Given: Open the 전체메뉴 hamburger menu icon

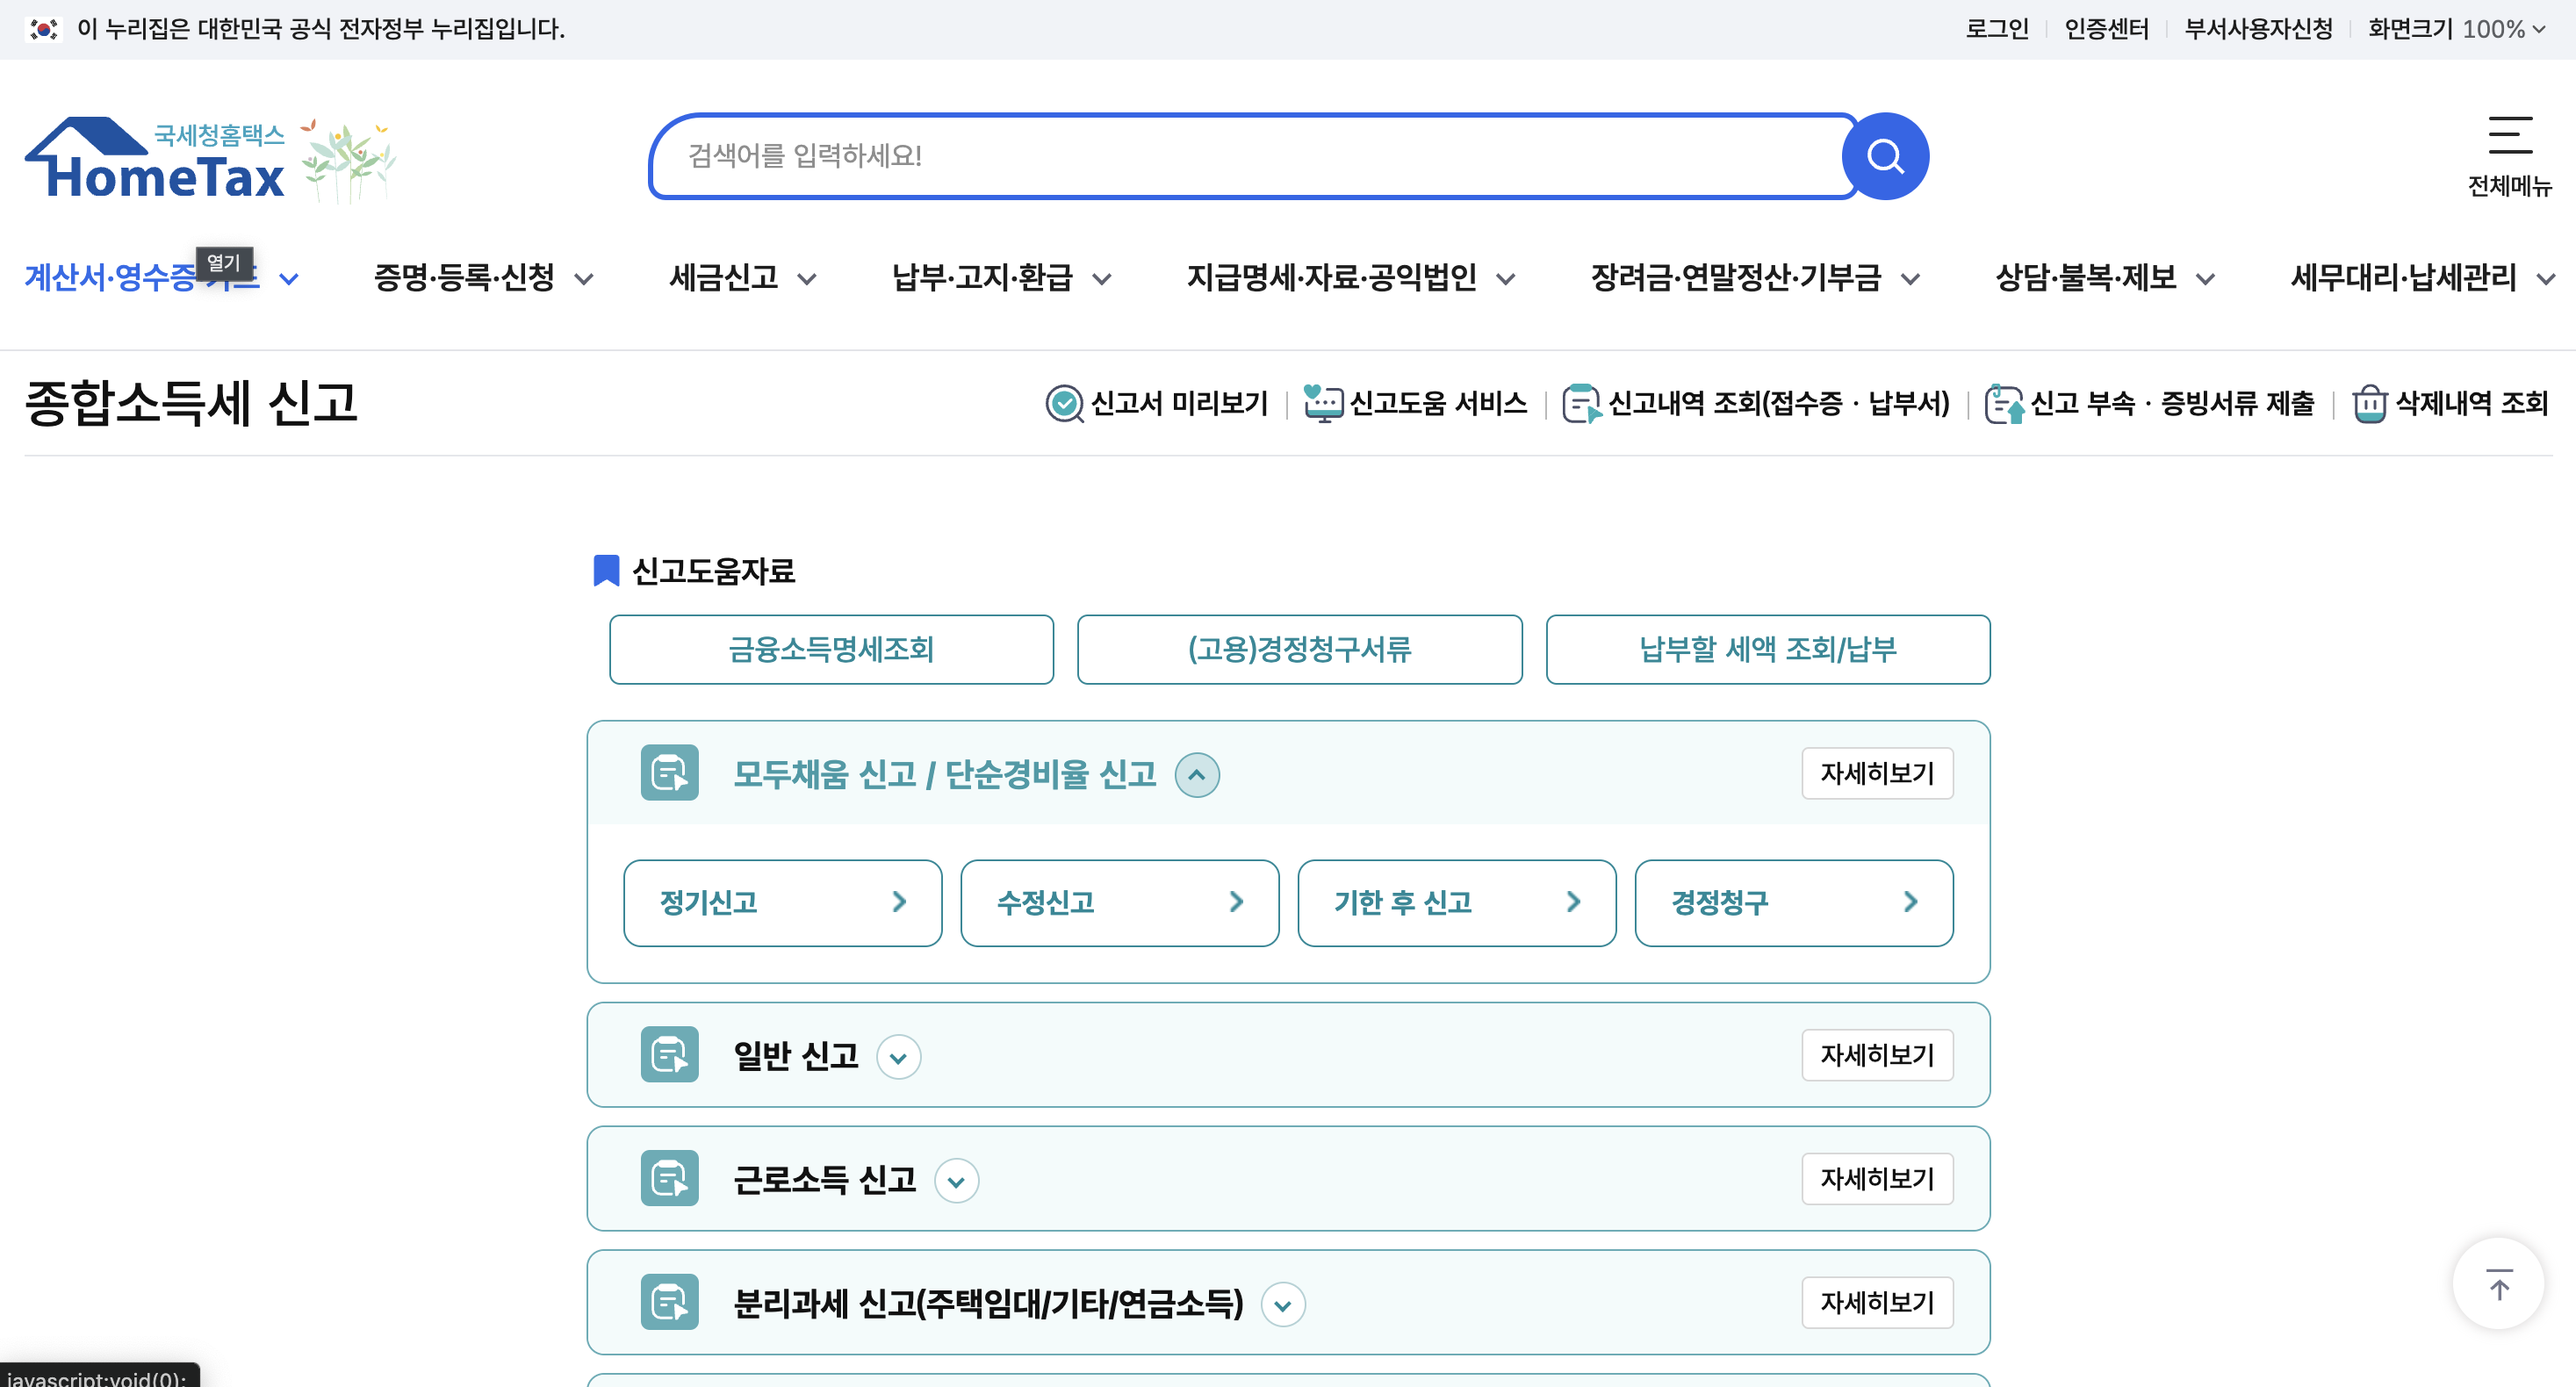Looking at the screenshot, I should tap(2509, 135).
